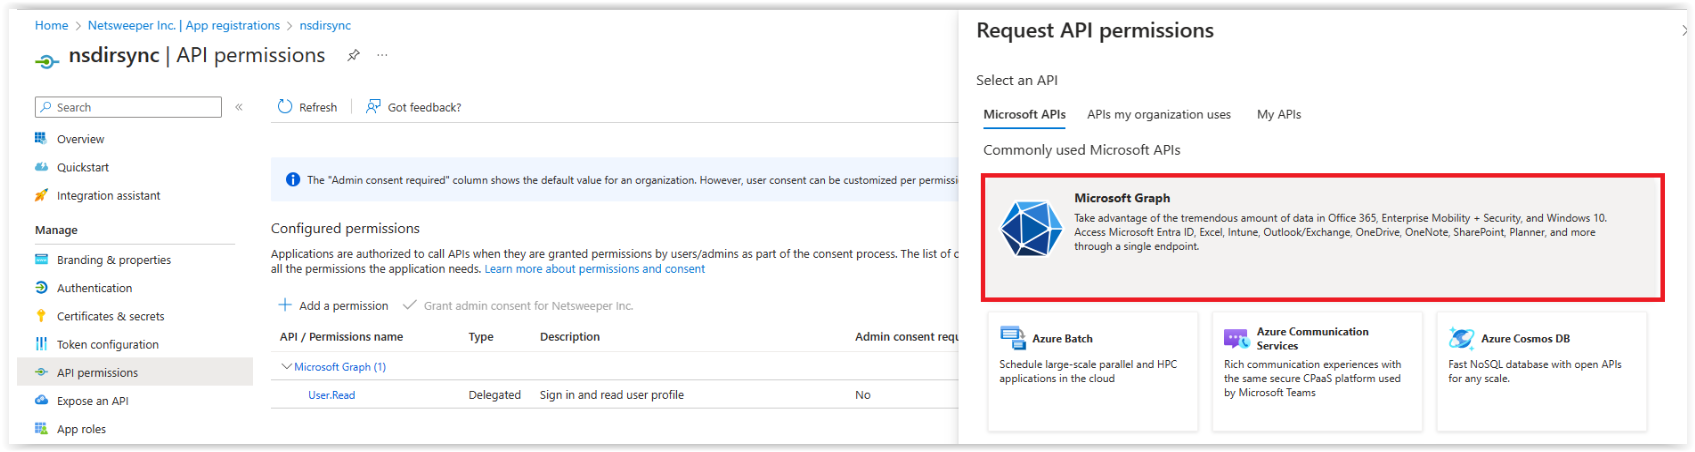This screenshot has height=452, width=1695.
Task: Click the nsdirsync app registration icon
Action: [x=47, y=61]
